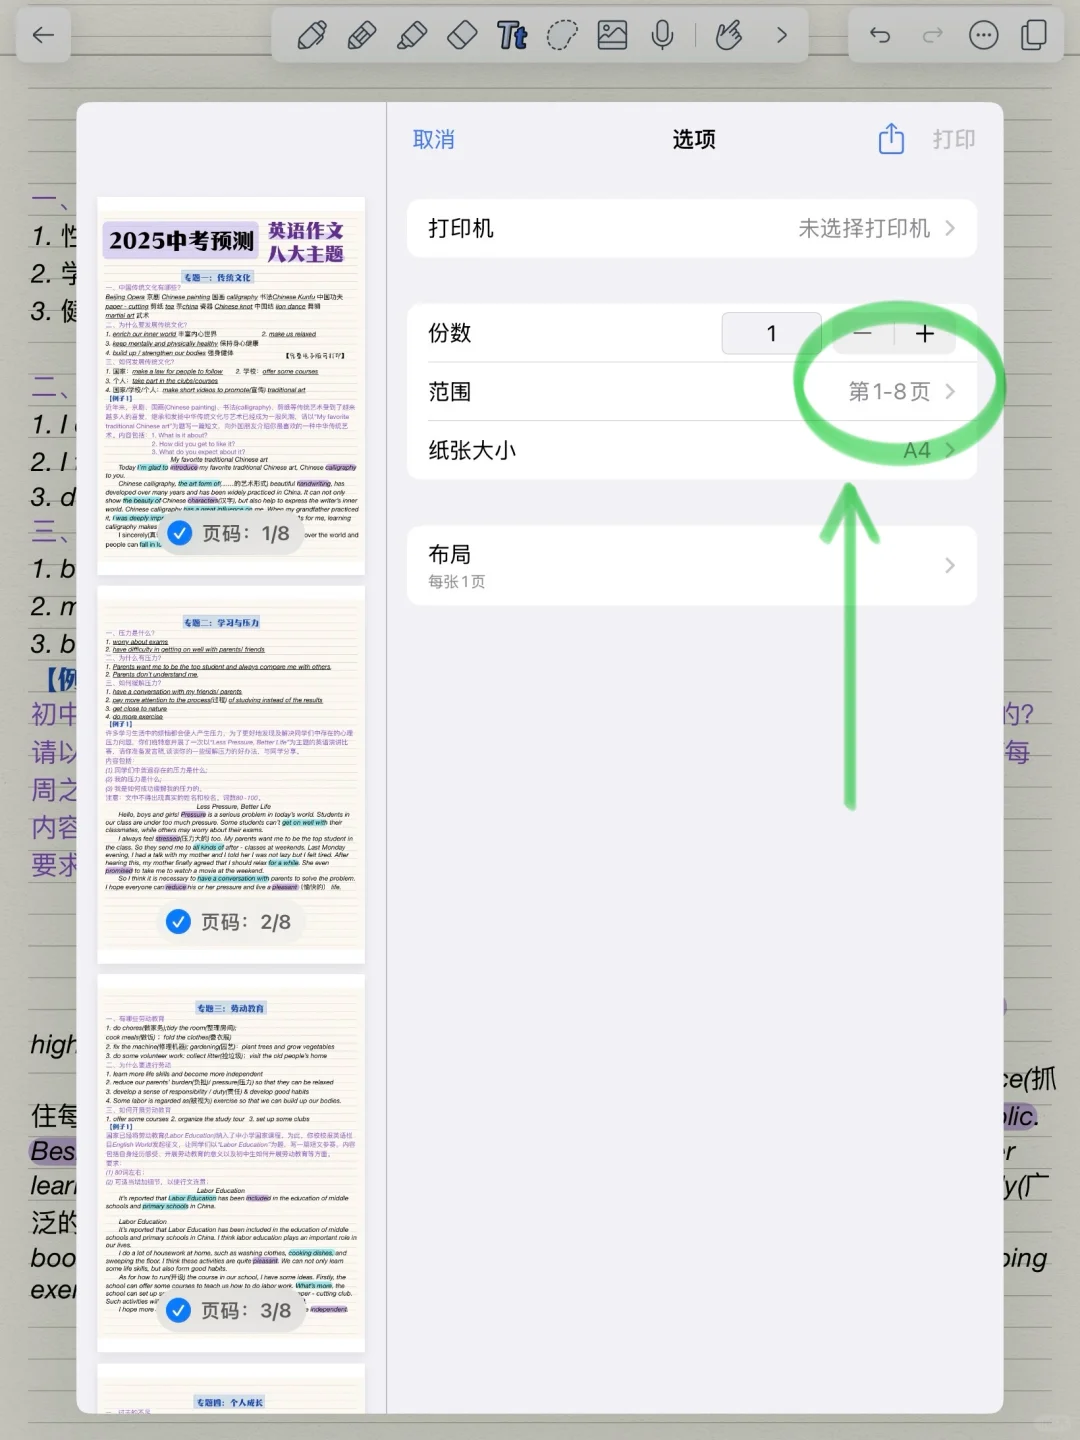
Task: Select the 专题二 学习与压力 page thumbnail
Action: [231, 775]
